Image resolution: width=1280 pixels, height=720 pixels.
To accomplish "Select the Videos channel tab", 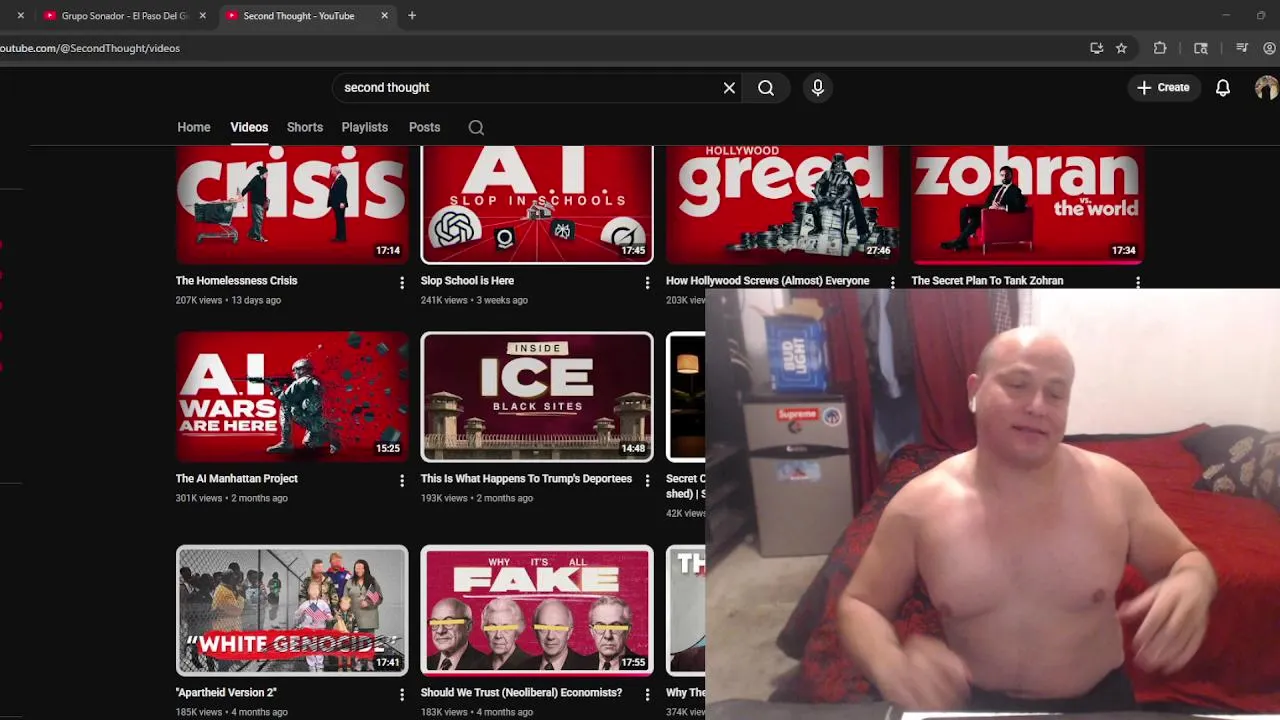I will (x=249, y=127).
